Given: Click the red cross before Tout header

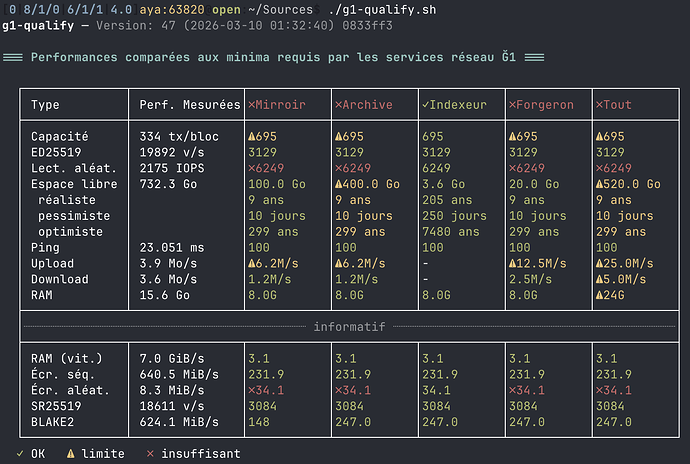Looking at the screenshot, I should (599, 105).
